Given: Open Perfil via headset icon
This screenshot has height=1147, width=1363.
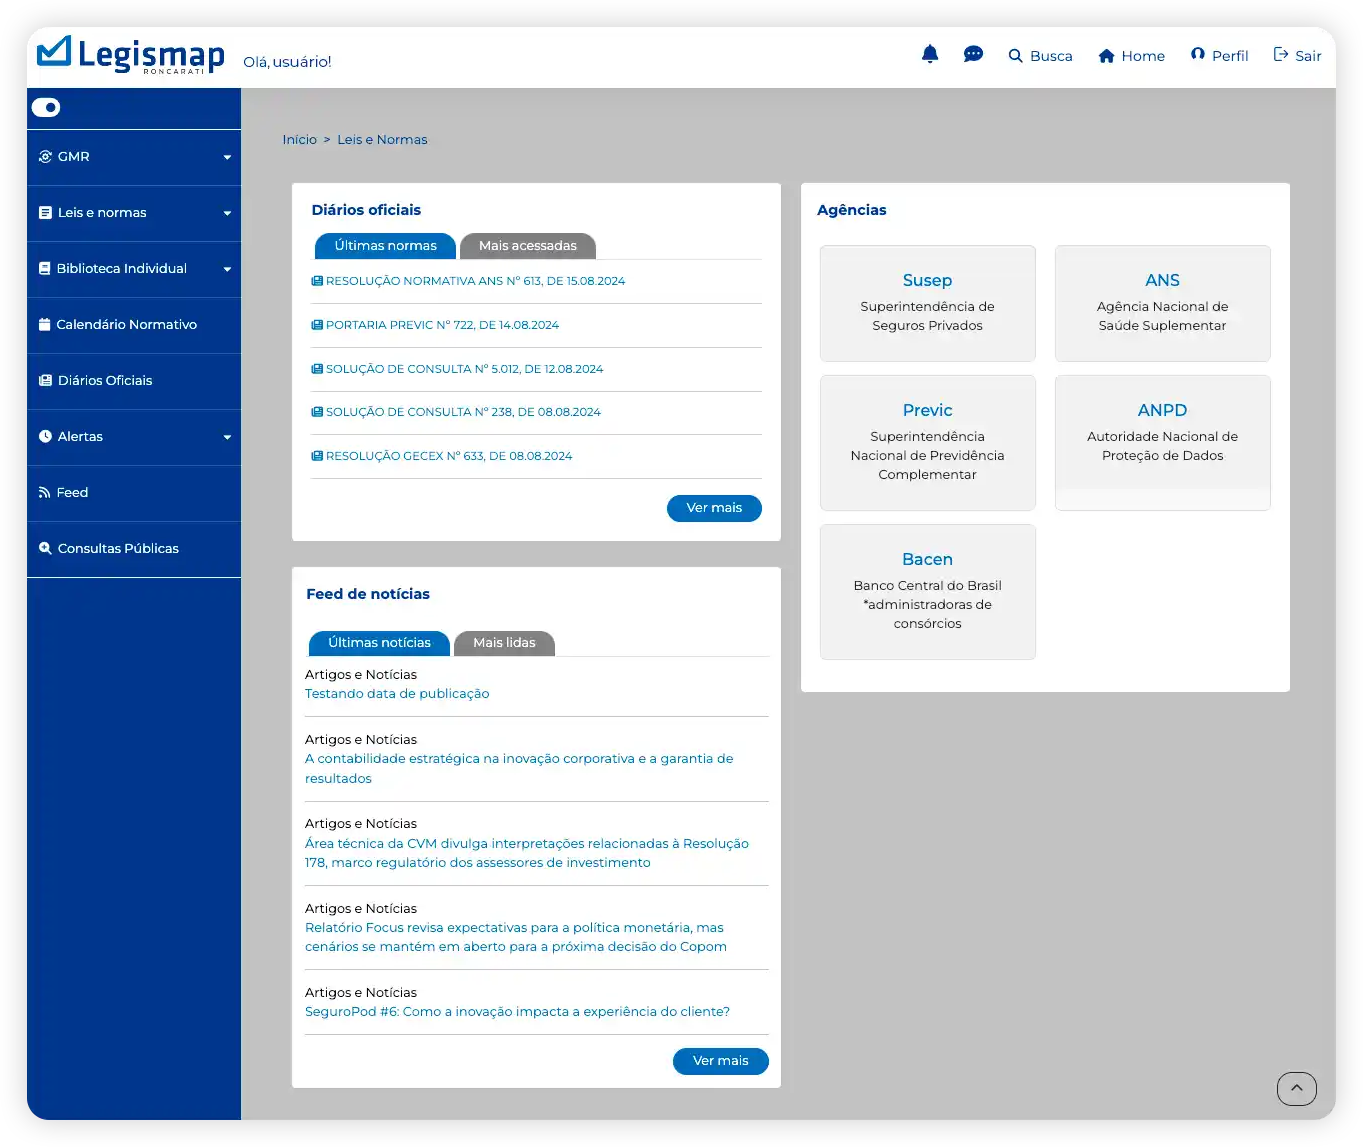Looking at the screenshot, I should [x=1197, y=54].
